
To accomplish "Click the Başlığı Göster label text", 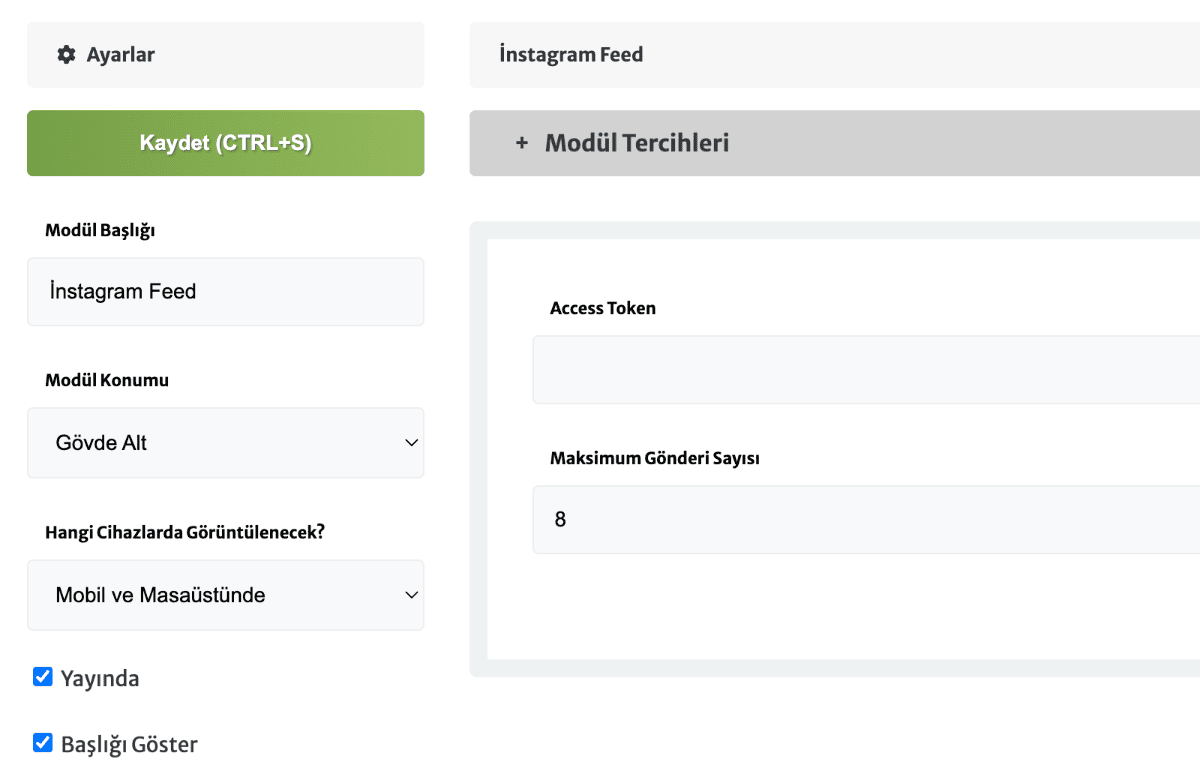I will pyautogui.click(x=129, y=744).
